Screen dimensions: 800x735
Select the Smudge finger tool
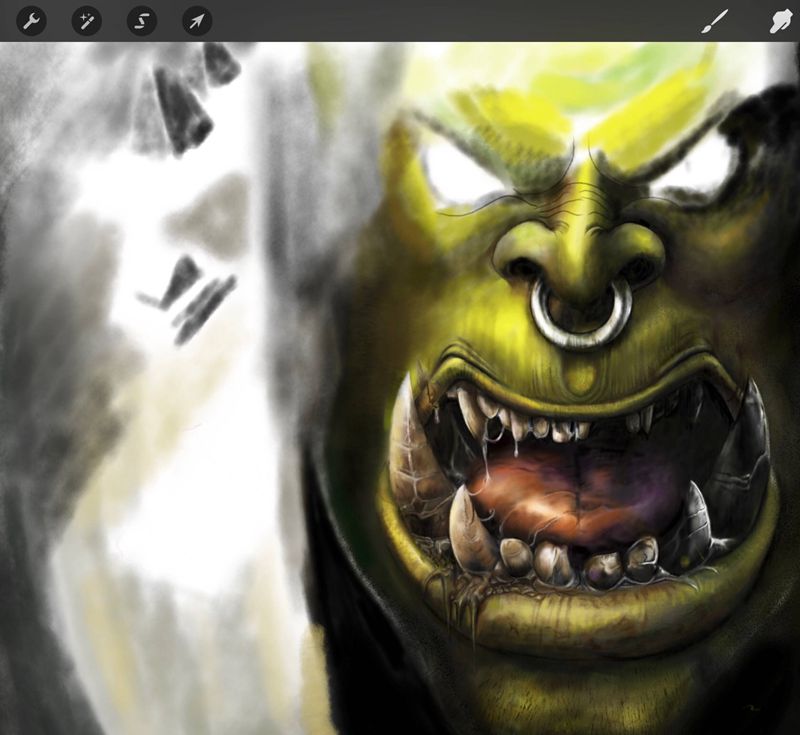[x=781, y=20]
